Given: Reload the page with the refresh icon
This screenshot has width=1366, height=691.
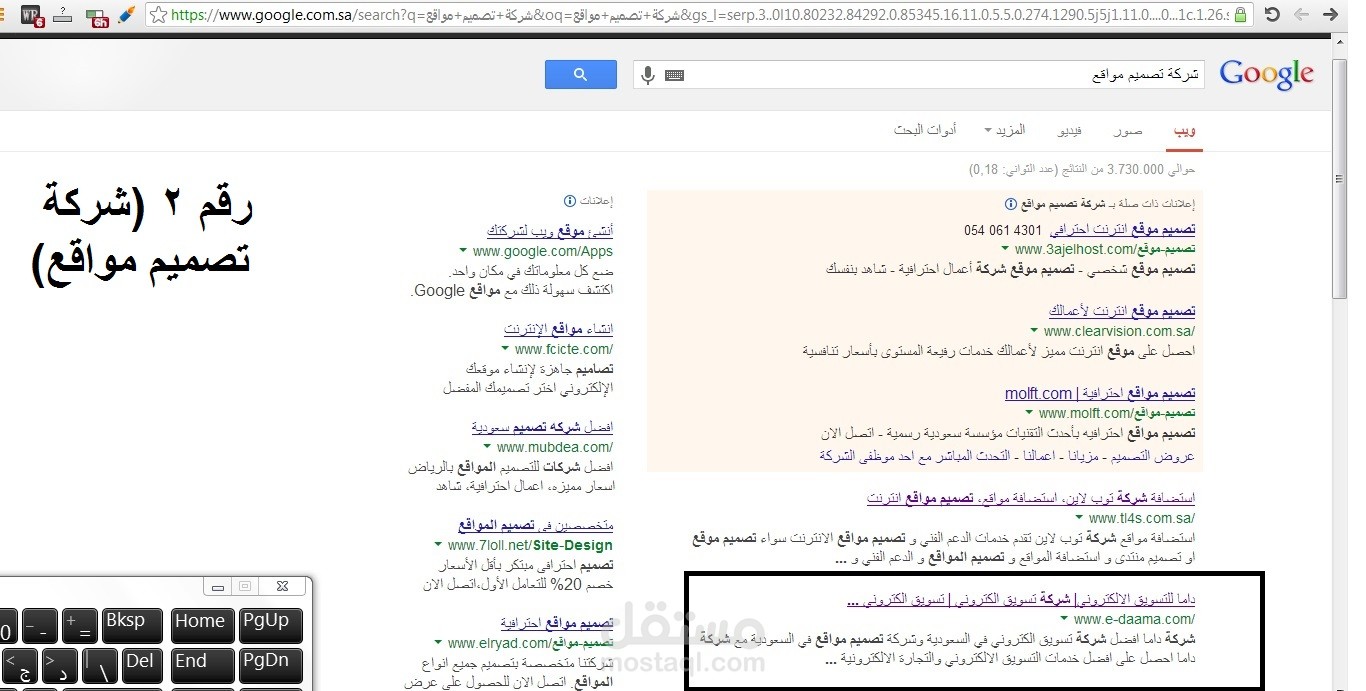Looking at the screenshot, I should tap(1272, 15).
